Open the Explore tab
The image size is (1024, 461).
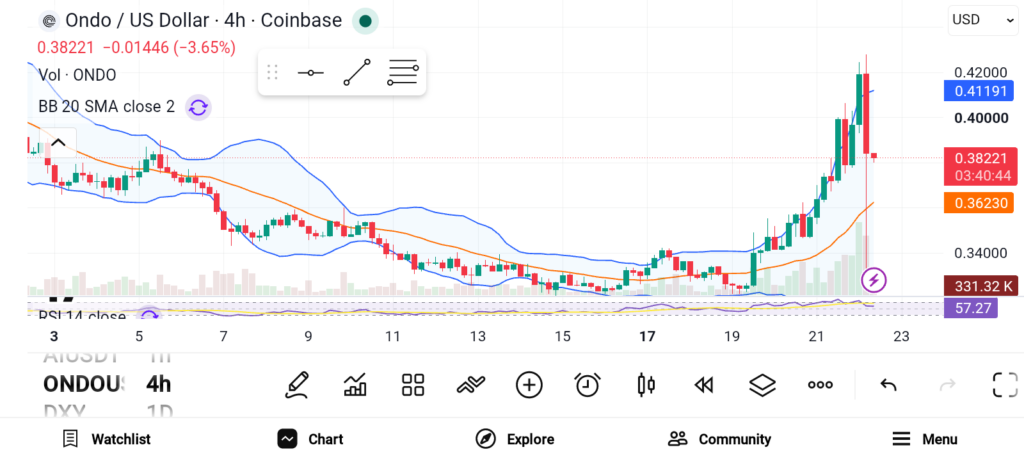515,439
